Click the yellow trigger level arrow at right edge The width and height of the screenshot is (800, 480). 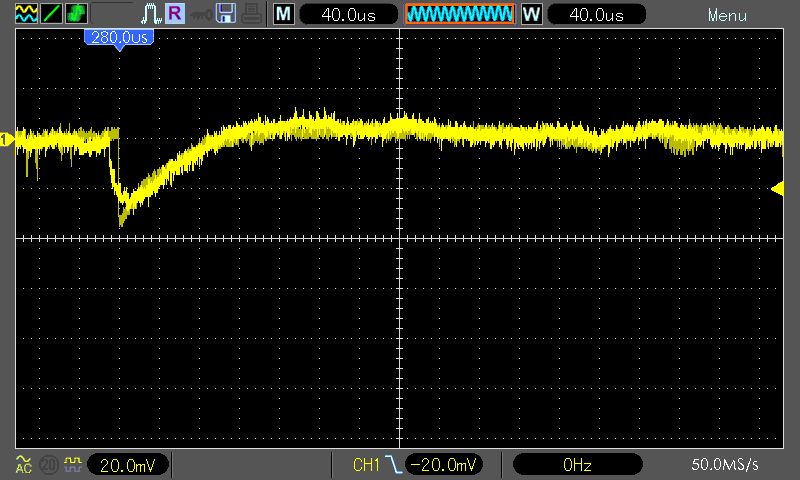coord(777,189)
